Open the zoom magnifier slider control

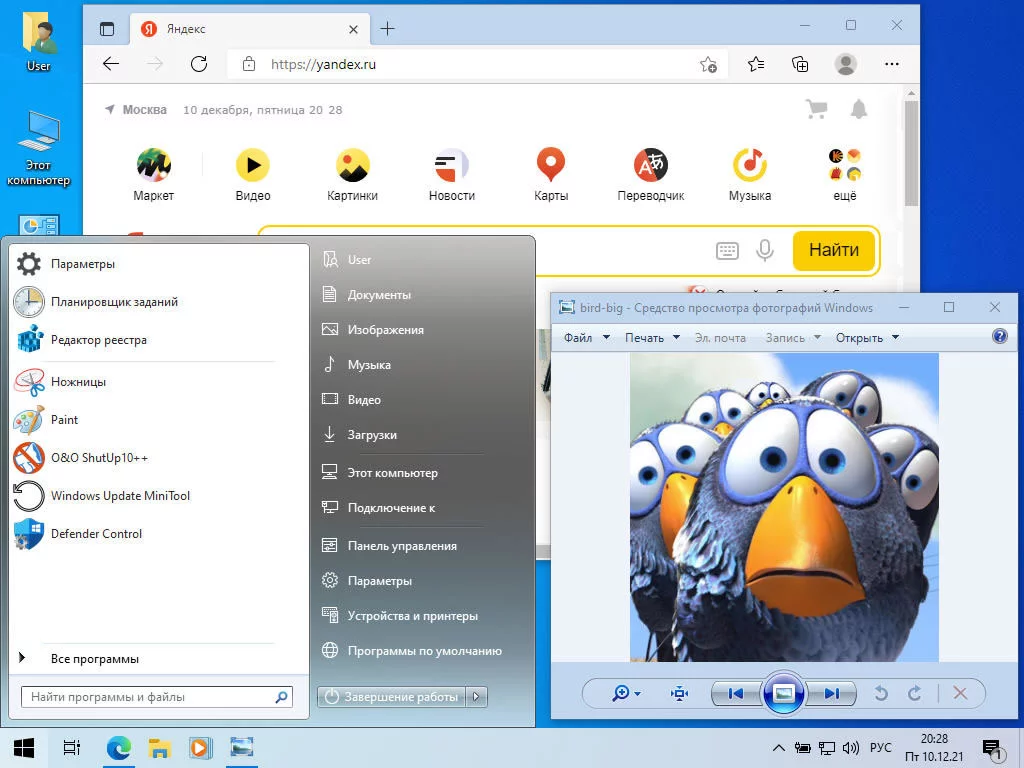626,693
